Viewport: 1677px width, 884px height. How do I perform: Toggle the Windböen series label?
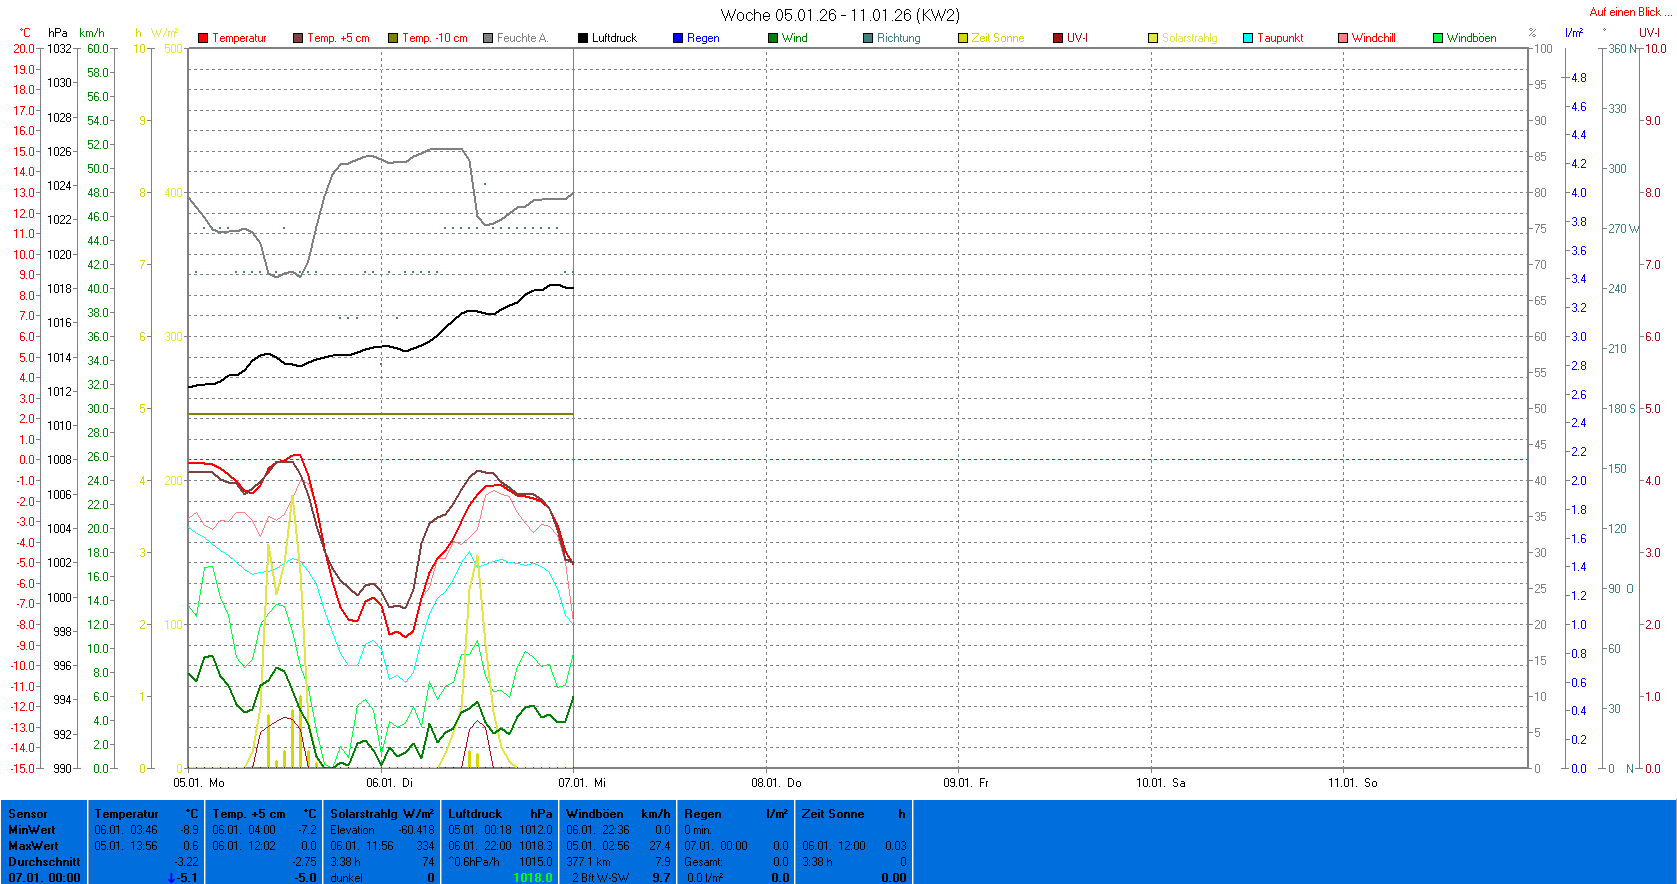pos(1471,38)
